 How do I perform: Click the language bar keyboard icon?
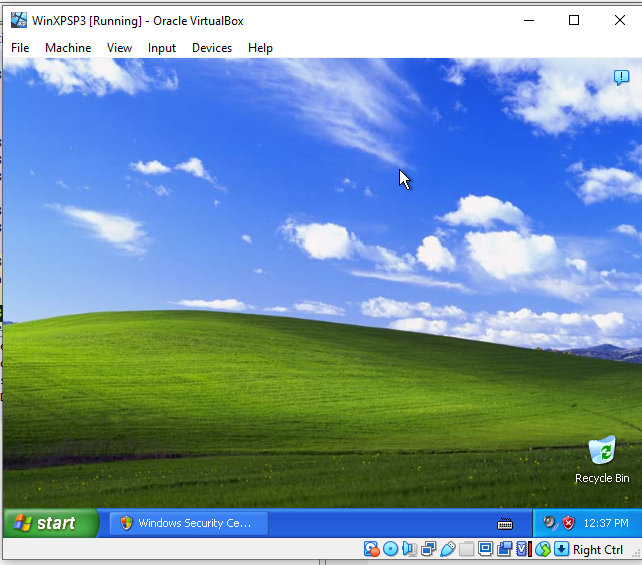click(505, 524)
